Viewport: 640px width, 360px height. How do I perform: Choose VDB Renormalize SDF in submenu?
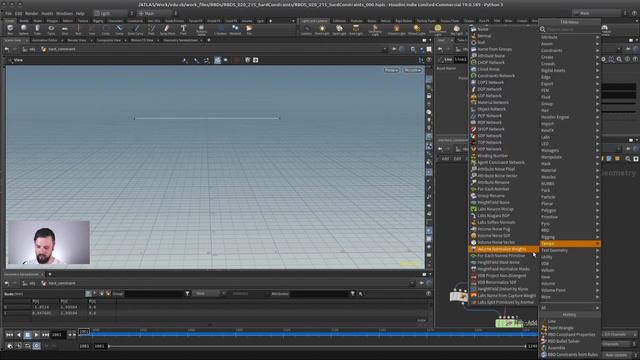(x=504, y=282)
